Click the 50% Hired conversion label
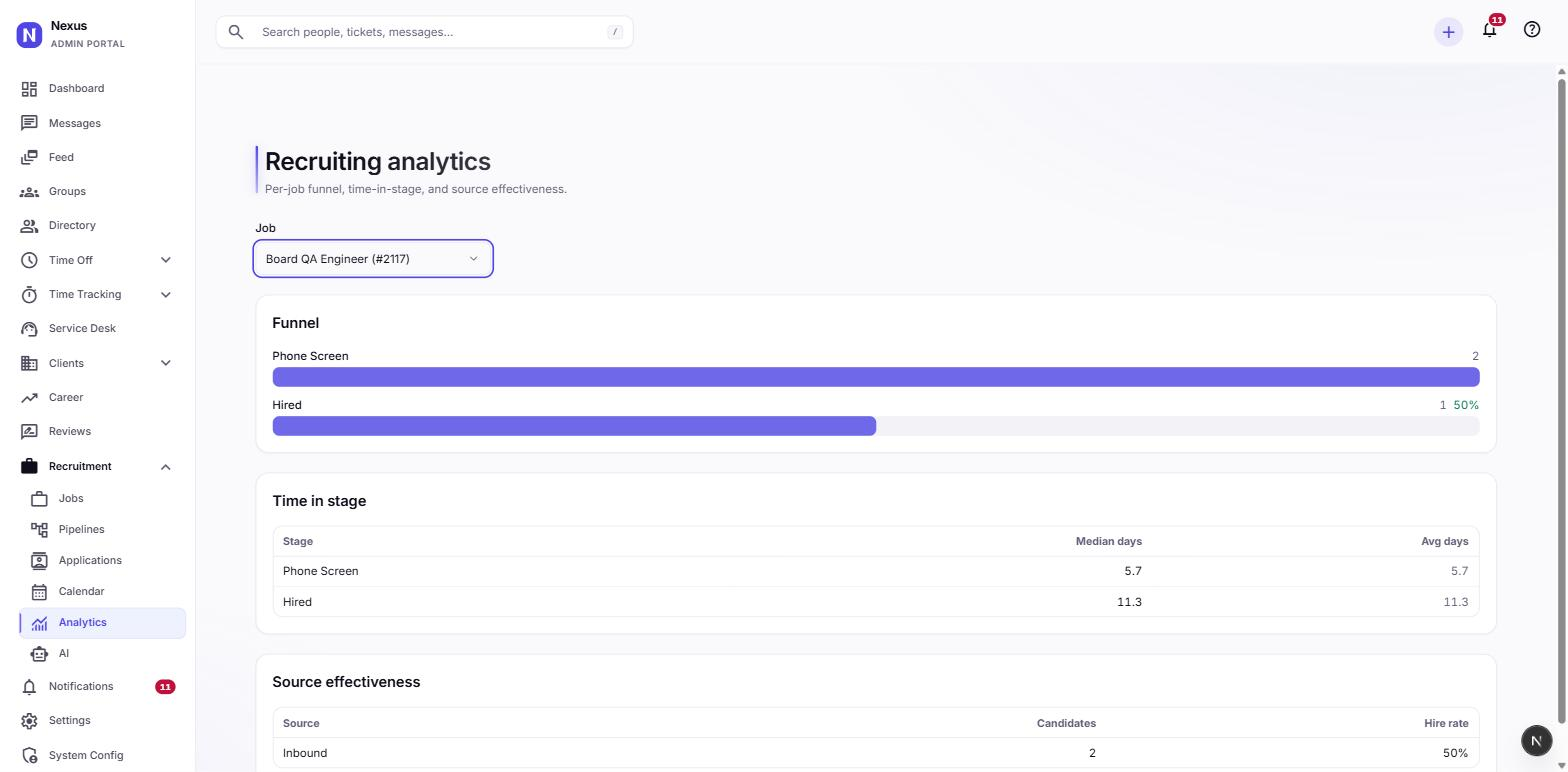 click(1466, 406)
